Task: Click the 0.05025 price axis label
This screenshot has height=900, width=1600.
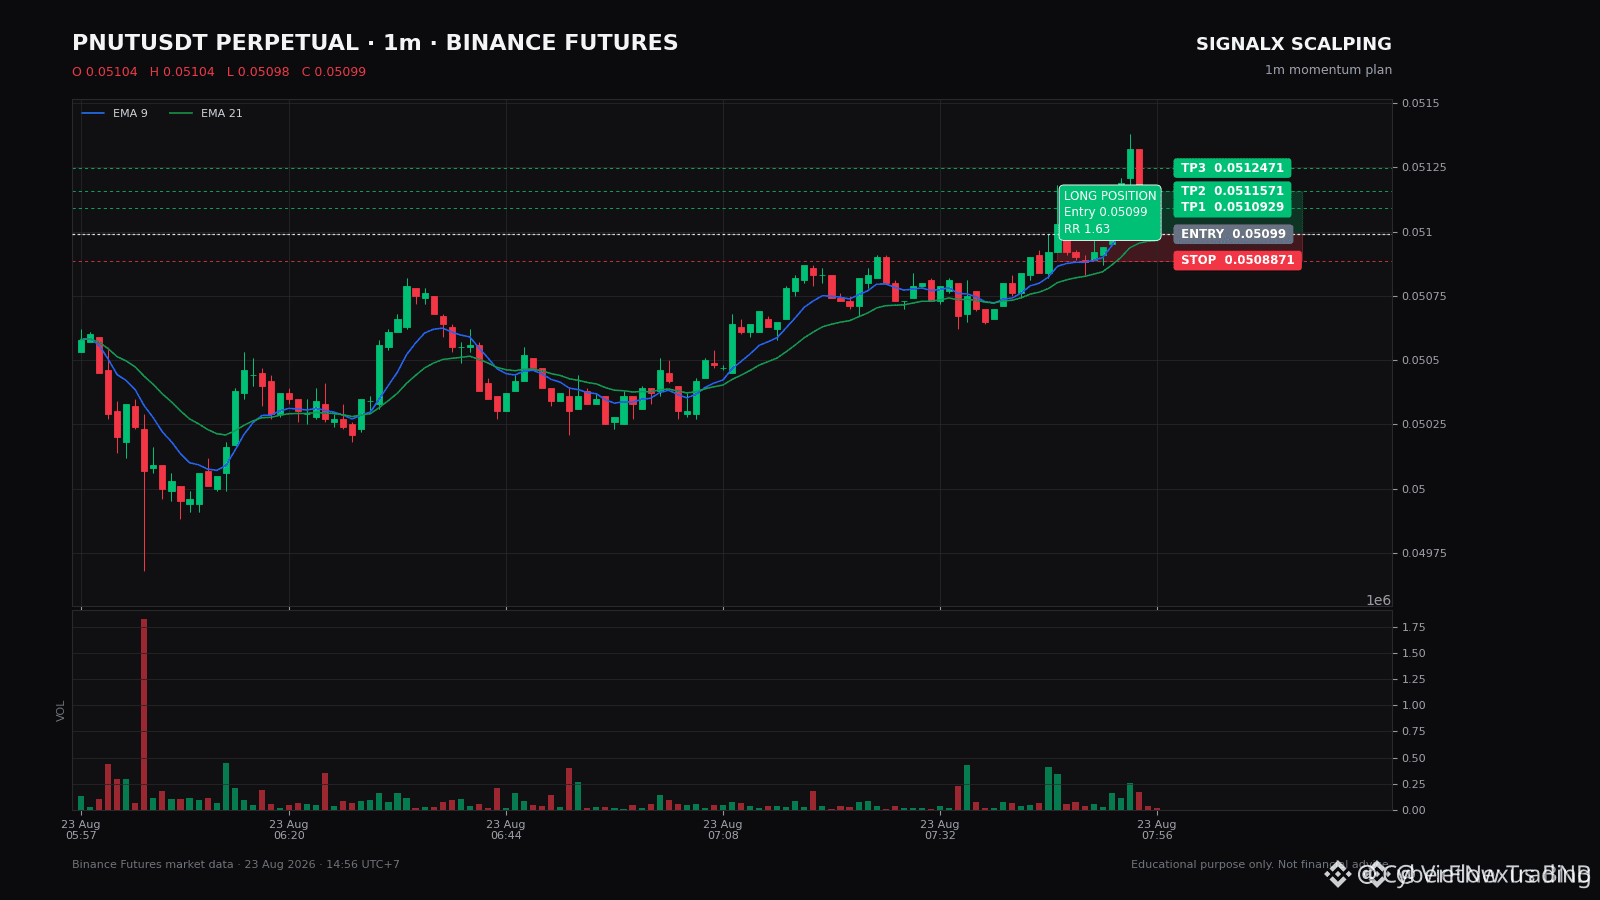Action: (x=1424, y=424)
